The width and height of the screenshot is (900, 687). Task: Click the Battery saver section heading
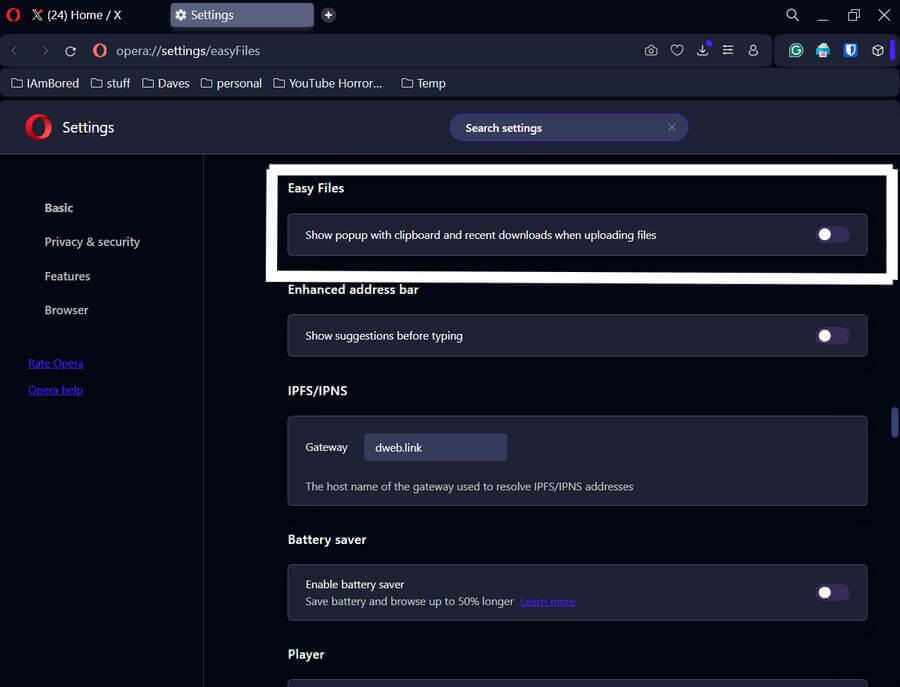(x=327, y=539)
